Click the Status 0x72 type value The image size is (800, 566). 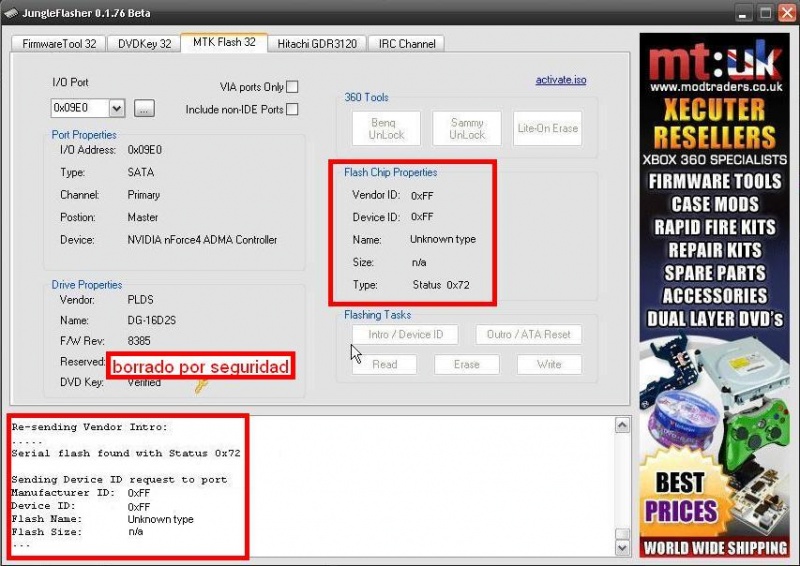click(441, 285)
